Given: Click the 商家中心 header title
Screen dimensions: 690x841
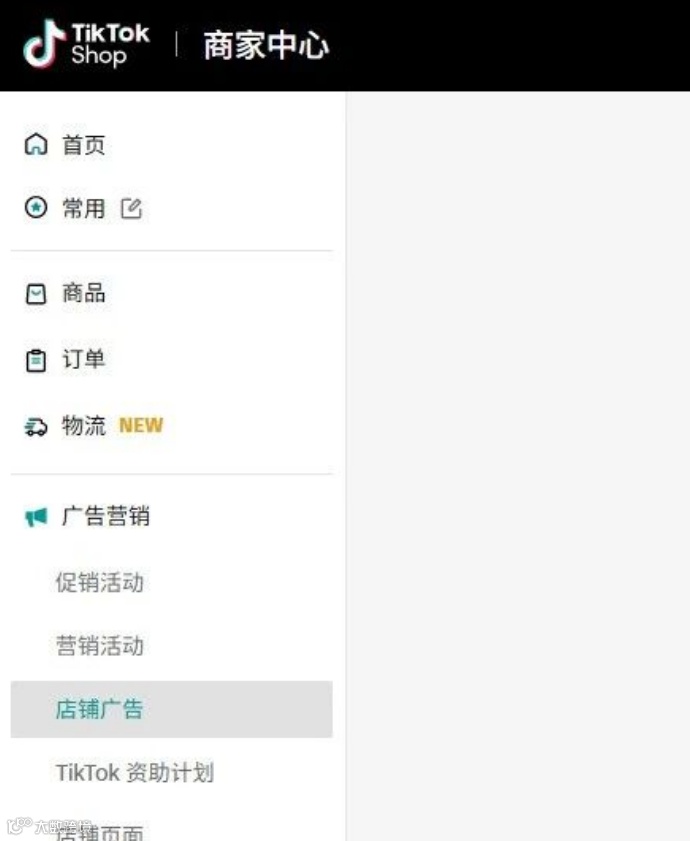Looking at the screenshot, I should pyautogui.click(x=266, y=46).
